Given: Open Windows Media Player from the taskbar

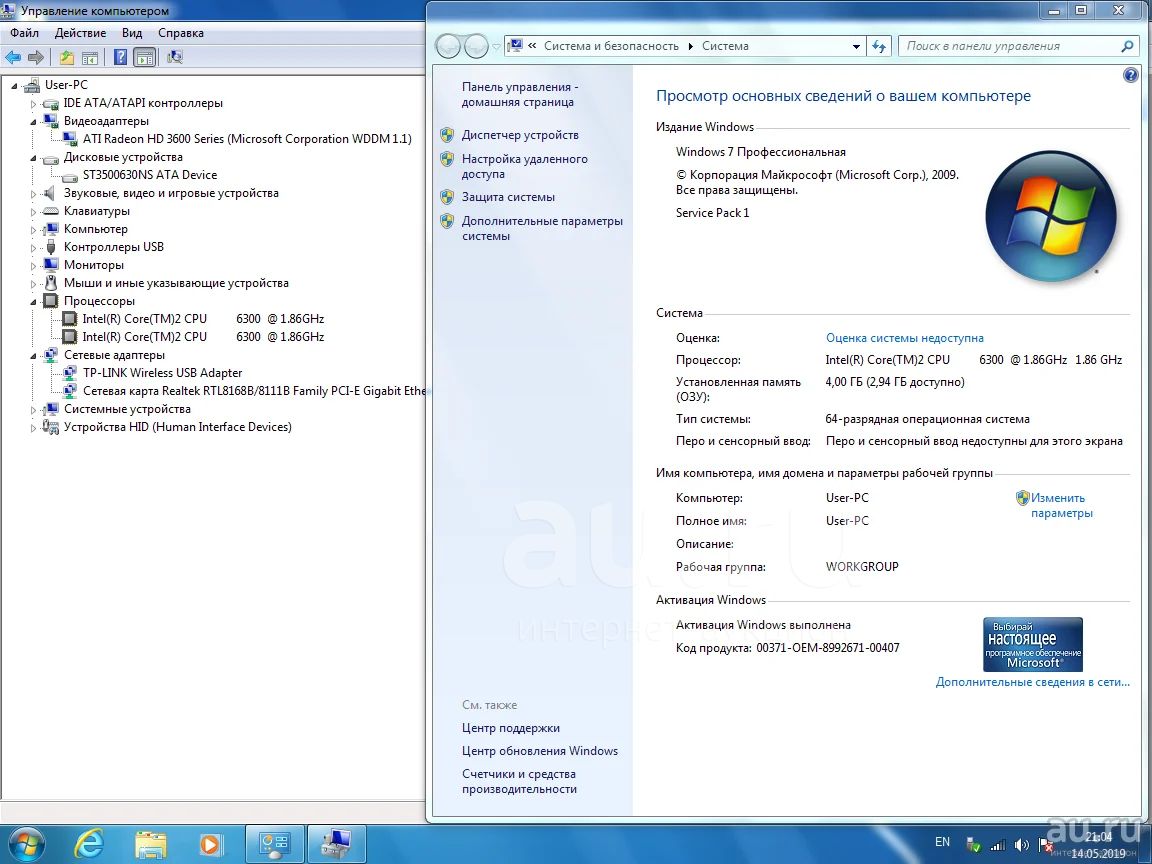Looking at the screenshot, I should tap(211, 844).
